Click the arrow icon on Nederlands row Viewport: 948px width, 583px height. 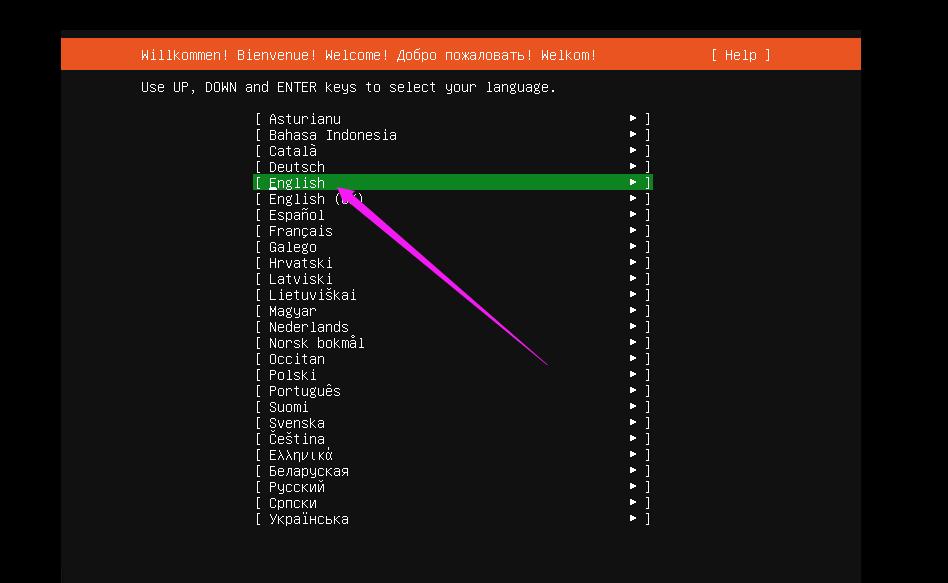click(x=633, y=327)
